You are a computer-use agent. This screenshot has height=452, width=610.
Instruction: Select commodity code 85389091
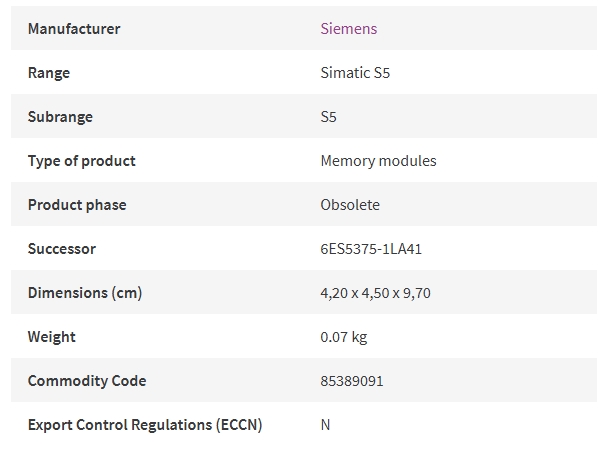pyautogui.click(x=352, y=381)
